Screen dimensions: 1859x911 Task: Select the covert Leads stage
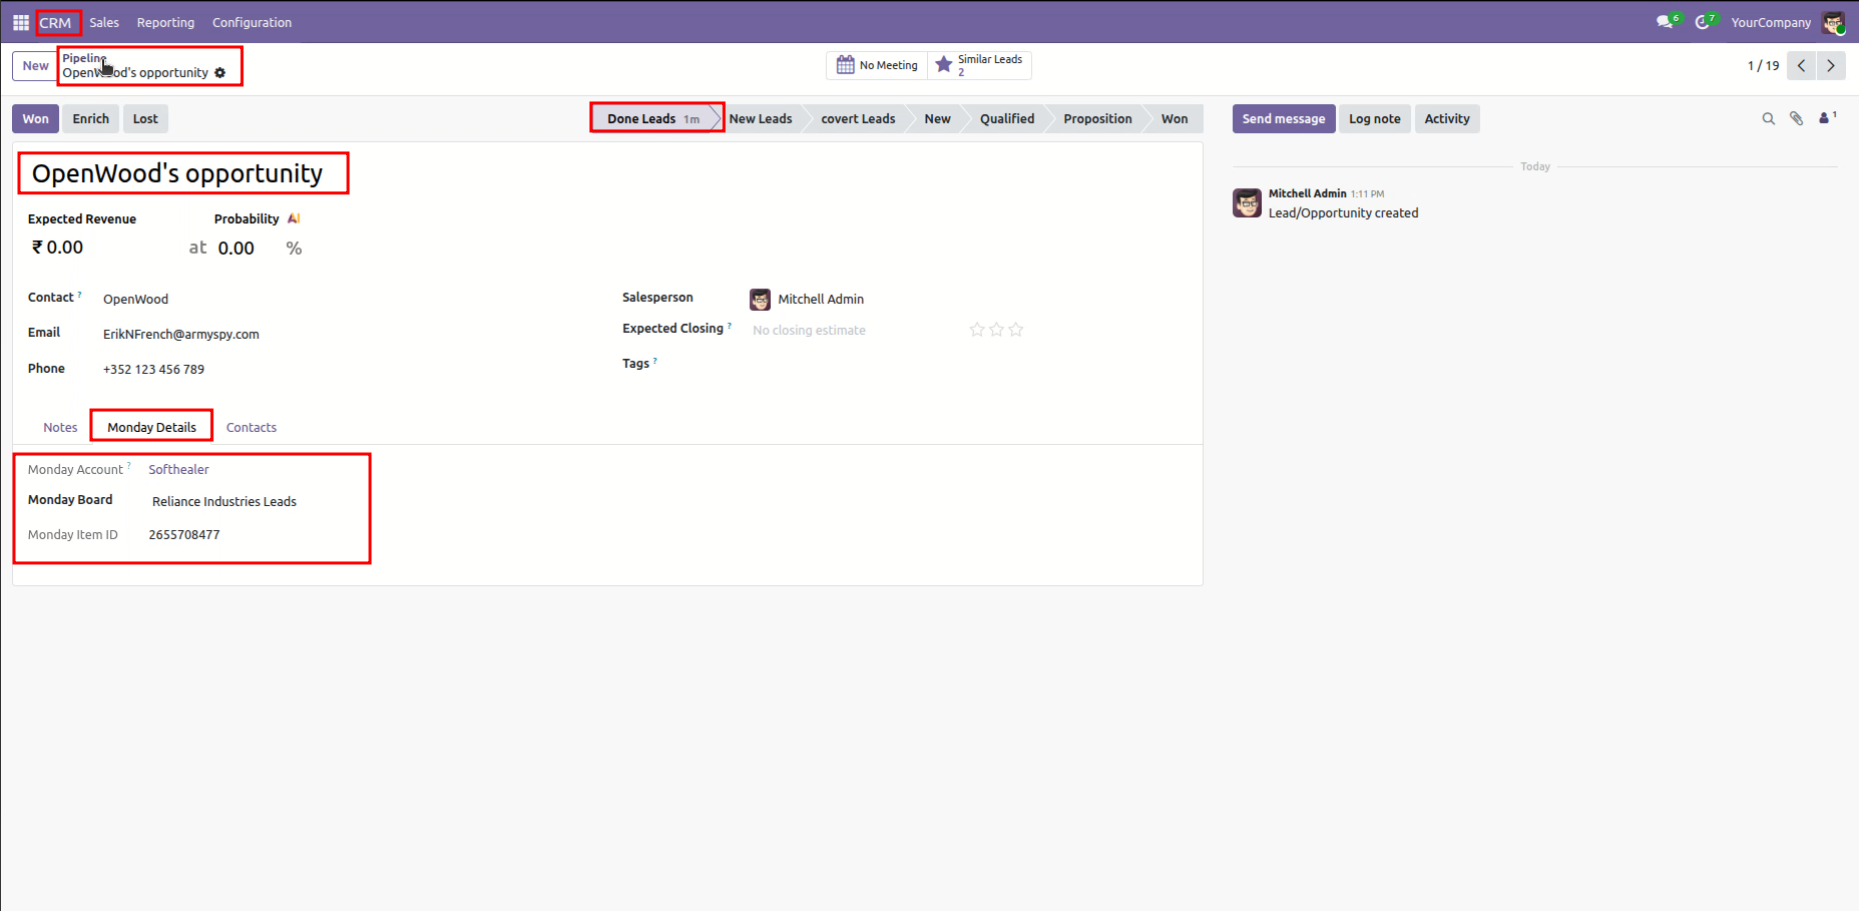(858, 119)
